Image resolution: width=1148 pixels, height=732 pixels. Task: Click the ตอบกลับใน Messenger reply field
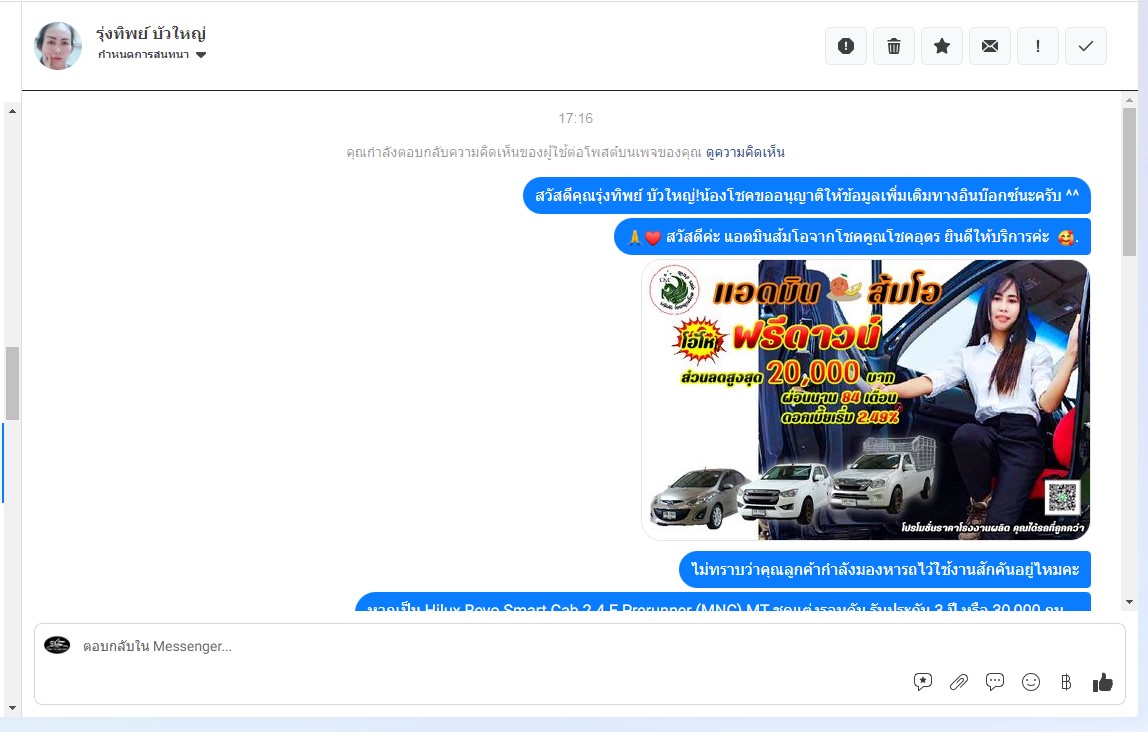tap(480, 647)
